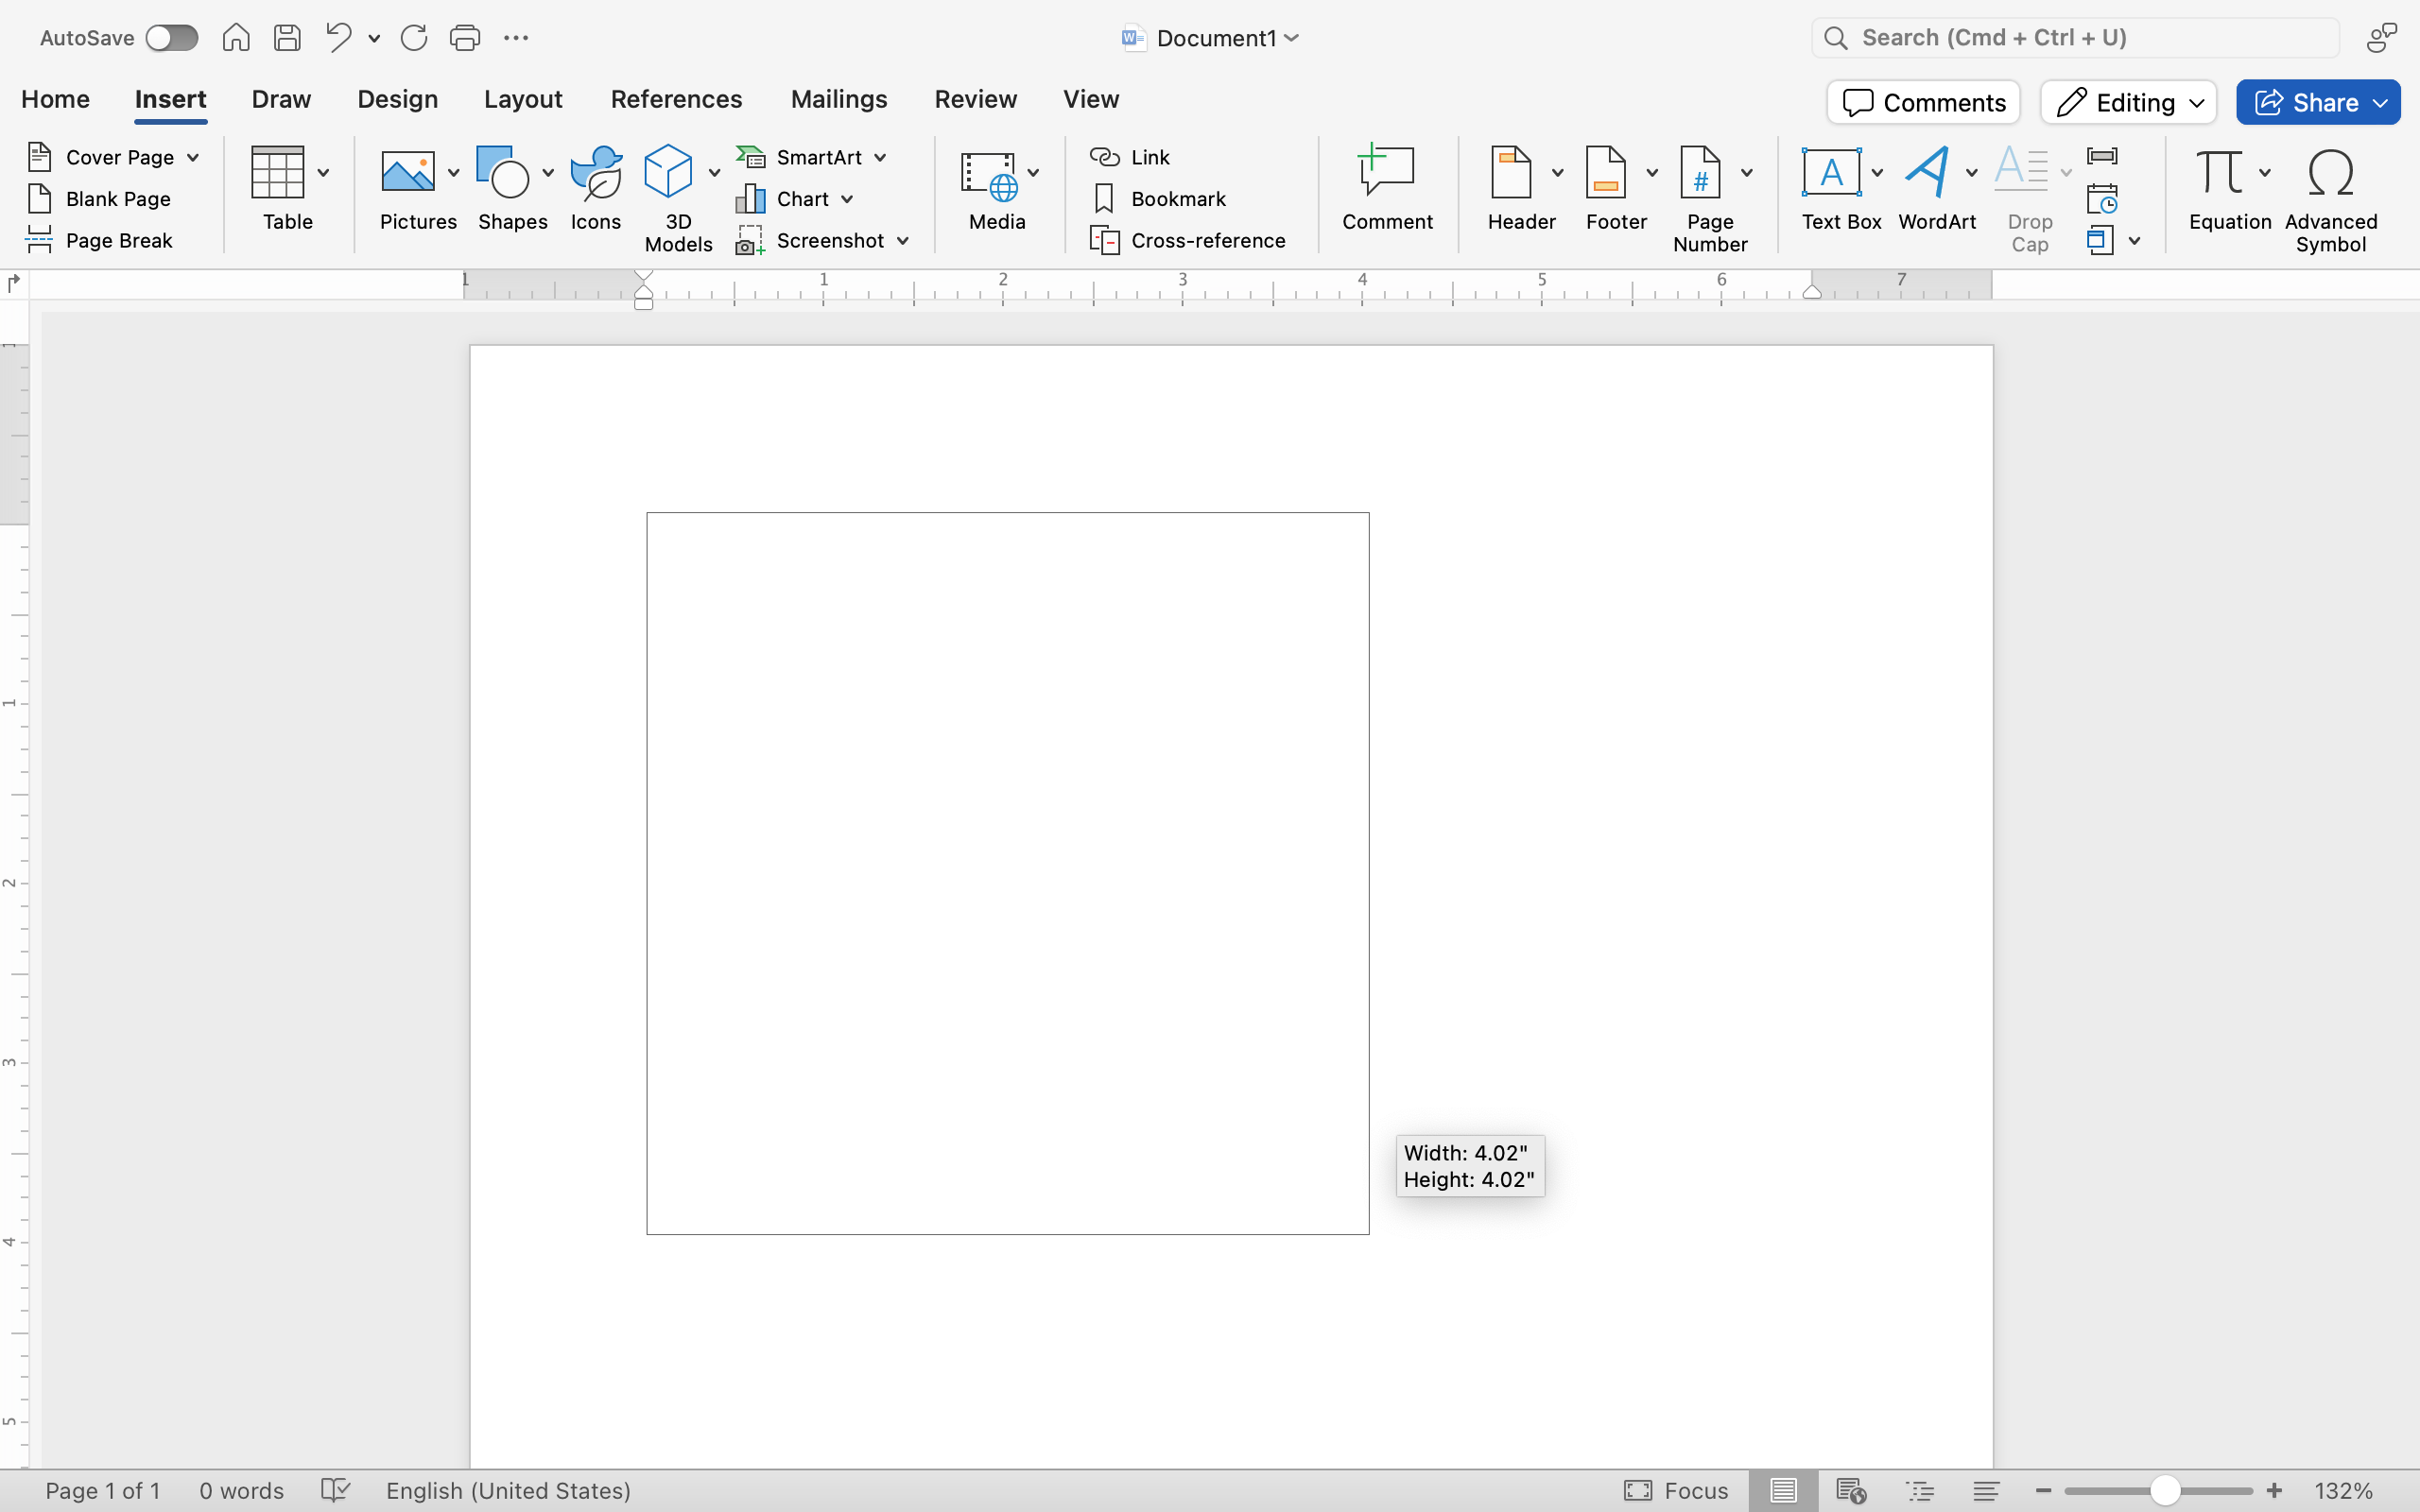Open the Undo history dropdown arrow
This screenshot has width=2420, height=1512.
point(374,39)
